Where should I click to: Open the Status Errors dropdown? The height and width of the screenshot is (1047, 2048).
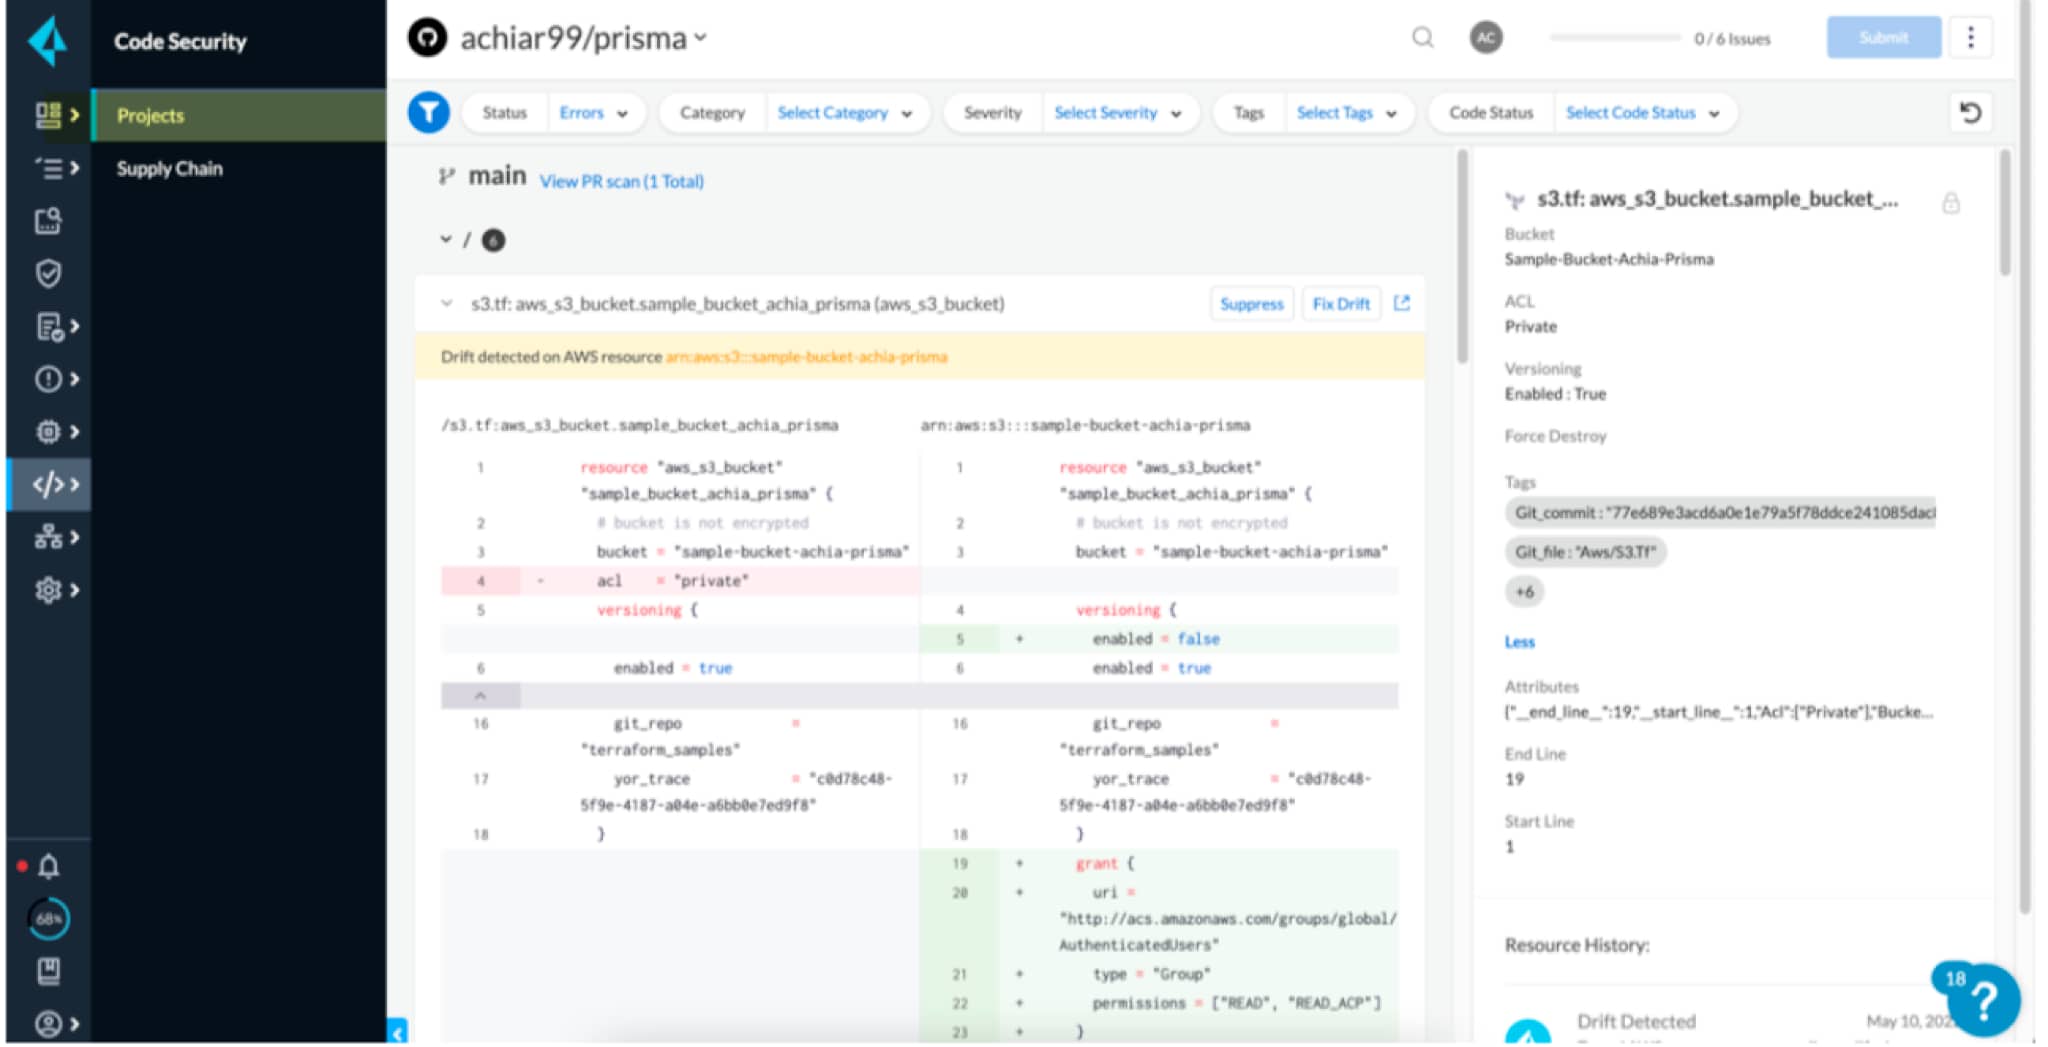[x=594, y=113]
